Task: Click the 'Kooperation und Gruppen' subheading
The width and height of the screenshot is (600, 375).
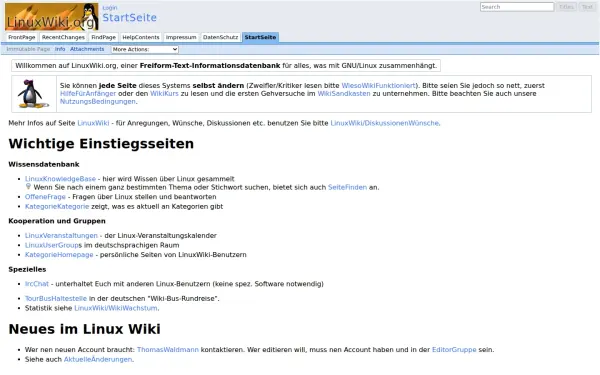Action: pos(57,221)
